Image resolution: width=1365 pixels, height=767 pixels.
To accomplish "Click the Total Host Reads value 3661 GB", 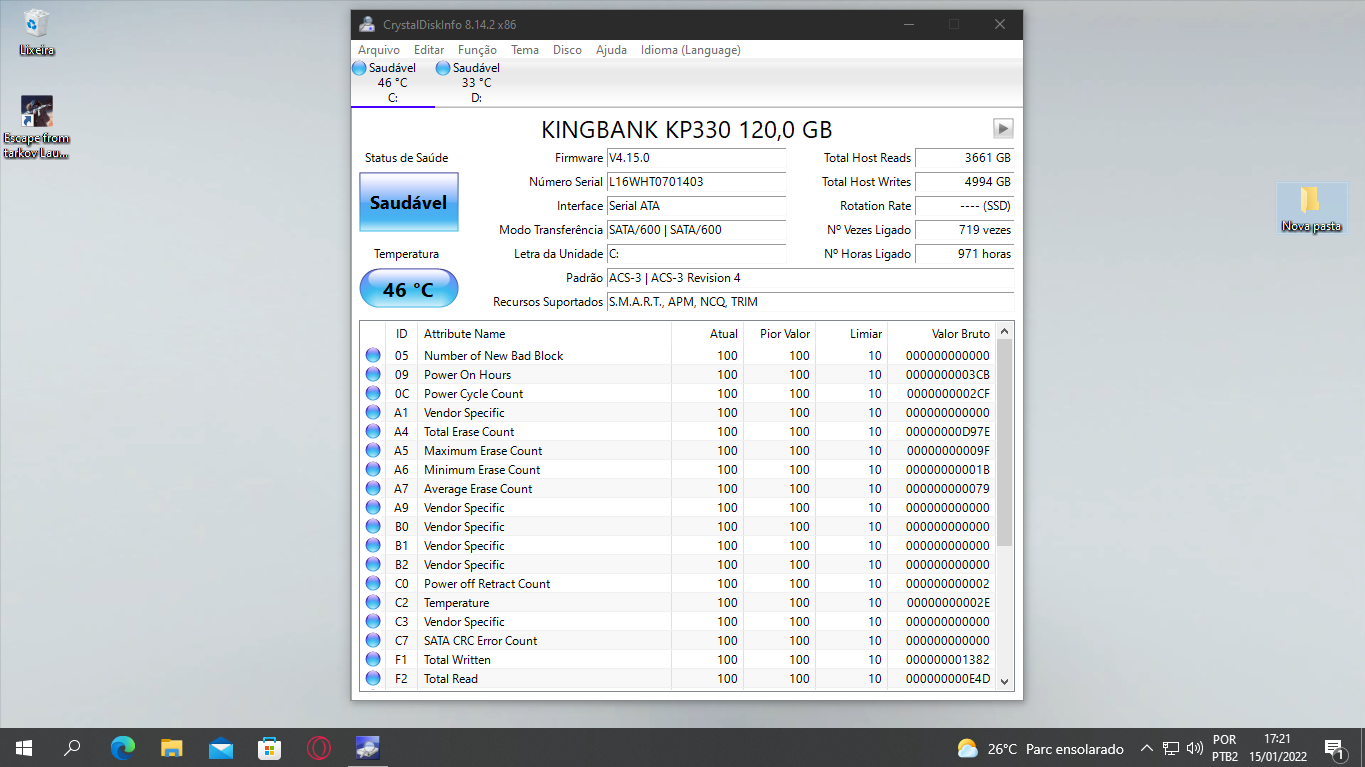I will click(x=965, y=158).
